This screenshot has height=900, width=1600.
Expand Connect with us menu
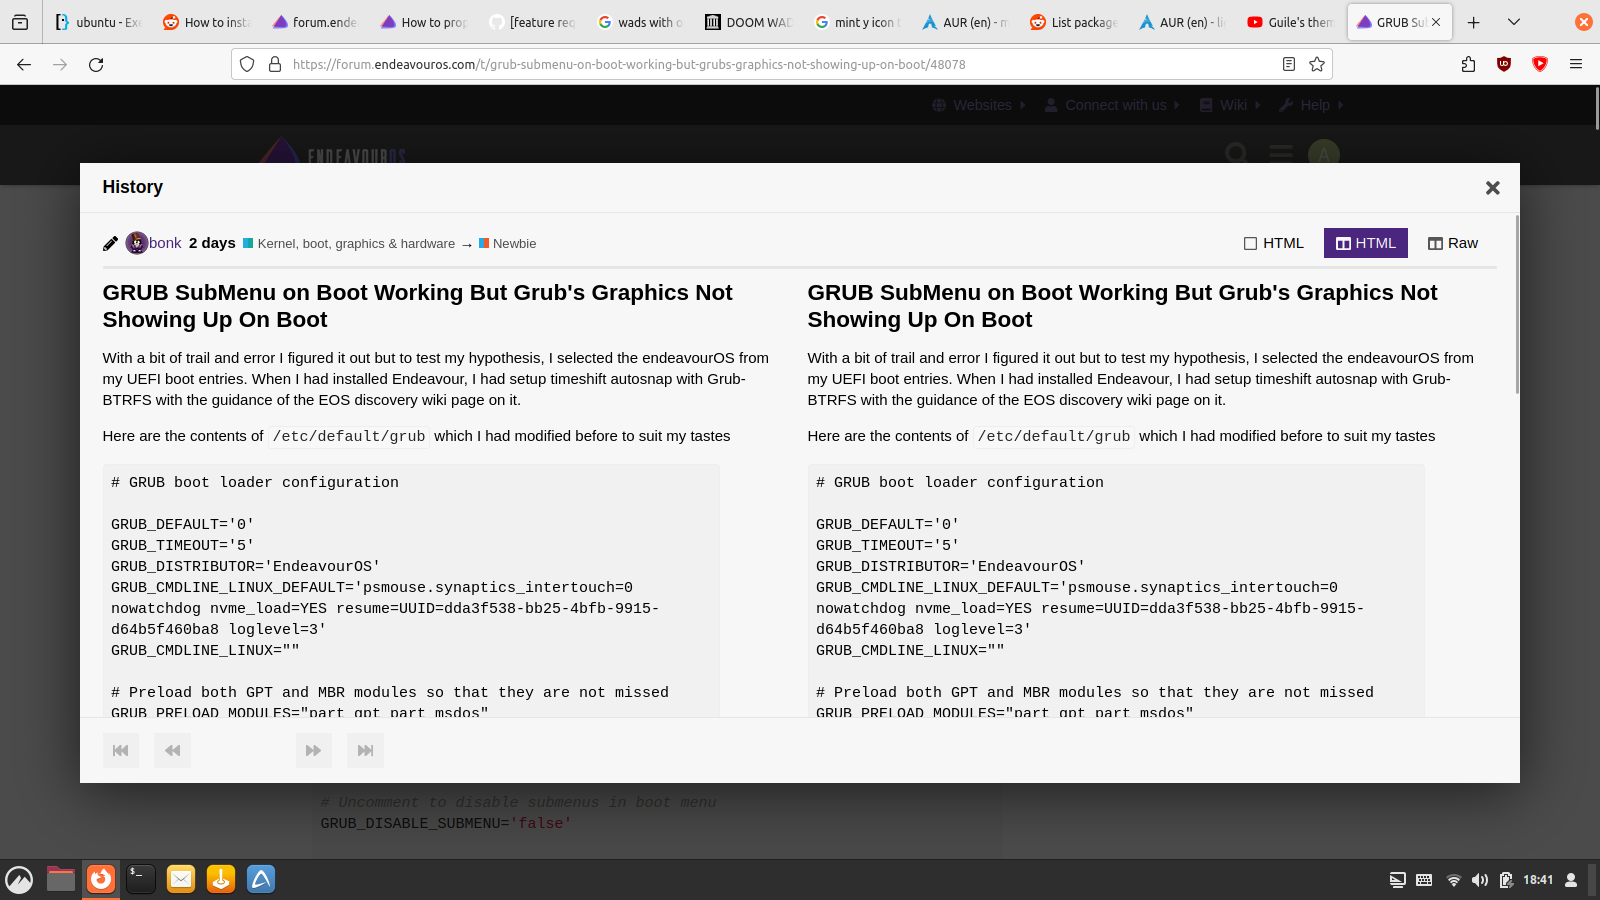[1112, 105]
